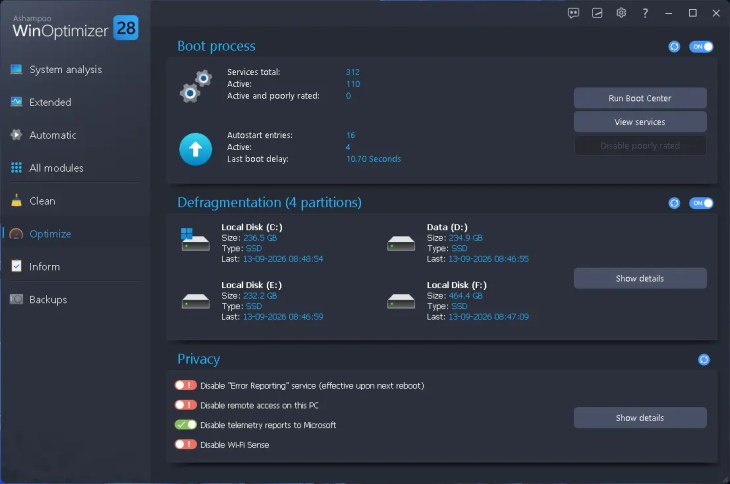The width and height of the screenshot is (730, 484).
Task: Click Boot process heading
Action: point(216,46)
